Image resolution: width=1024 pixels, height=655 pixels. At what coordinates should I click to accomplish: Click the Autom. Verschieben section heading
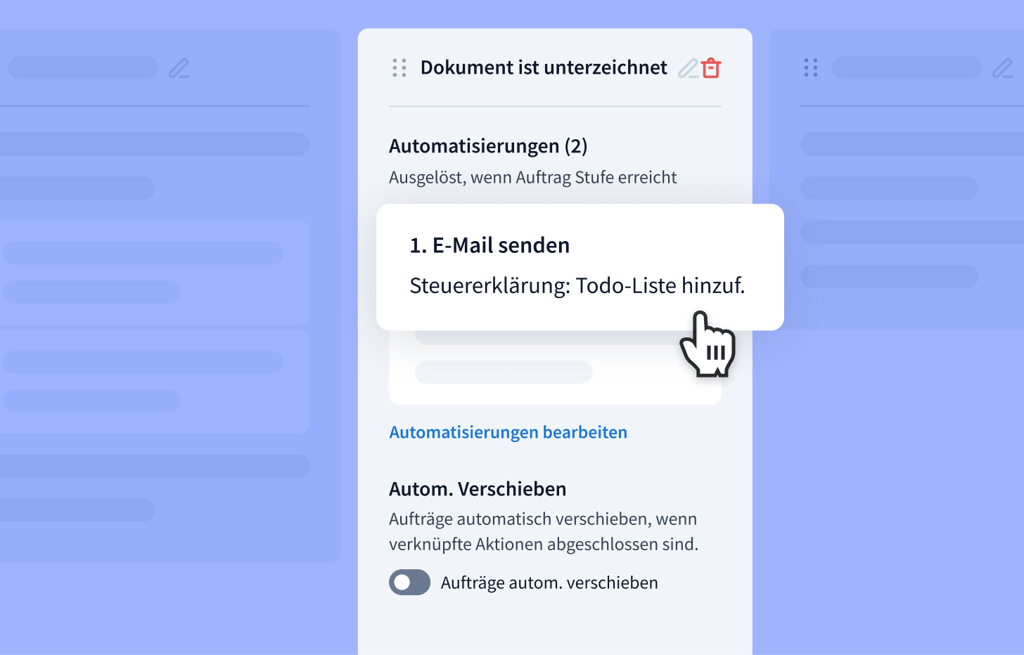tap(477, 489)
